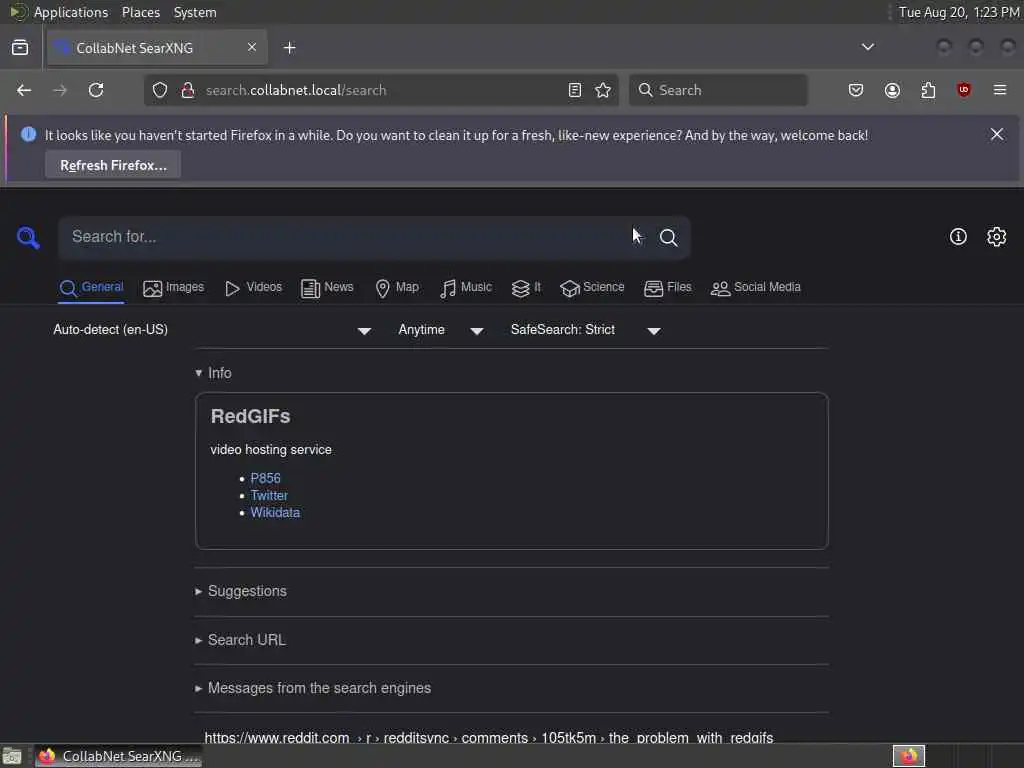1024x768 pixels.
Task: Open the extensions puzzle icon
Action: click(x=928, y=90)
